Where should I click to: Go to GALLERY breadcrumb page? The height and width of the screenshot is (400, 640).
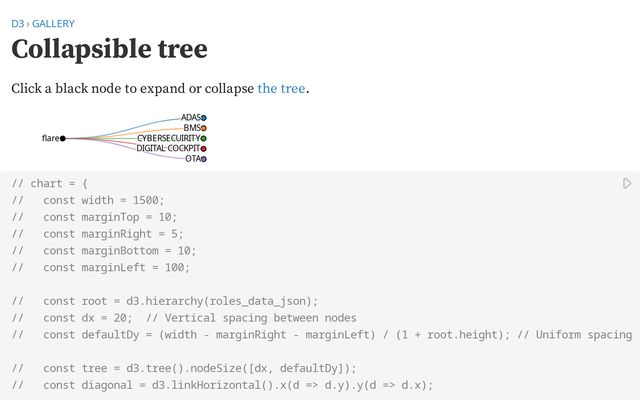(53, 23)
